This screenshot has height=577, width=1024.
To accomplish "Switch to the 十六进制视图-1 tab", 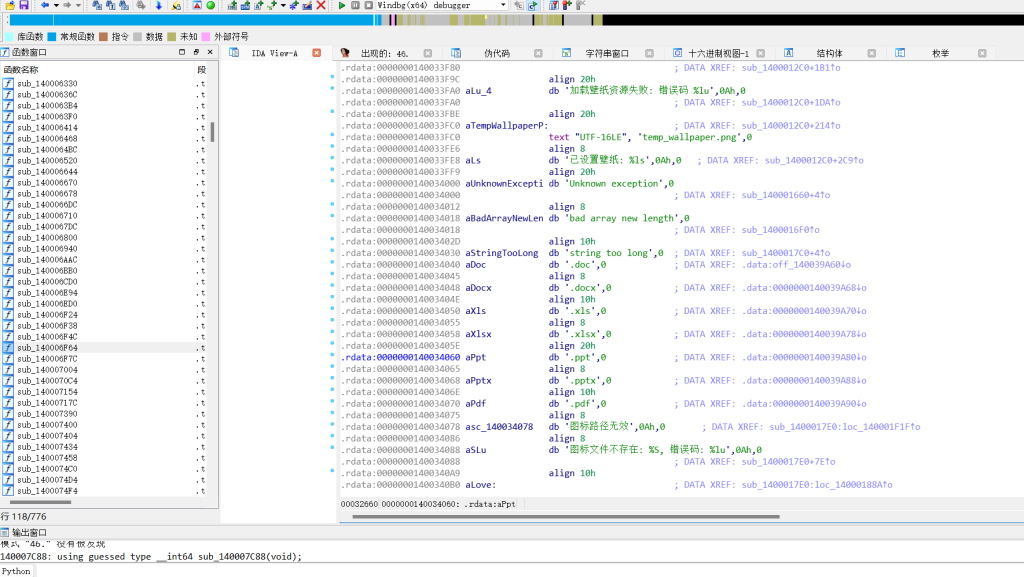I will (x=718, y=53).
